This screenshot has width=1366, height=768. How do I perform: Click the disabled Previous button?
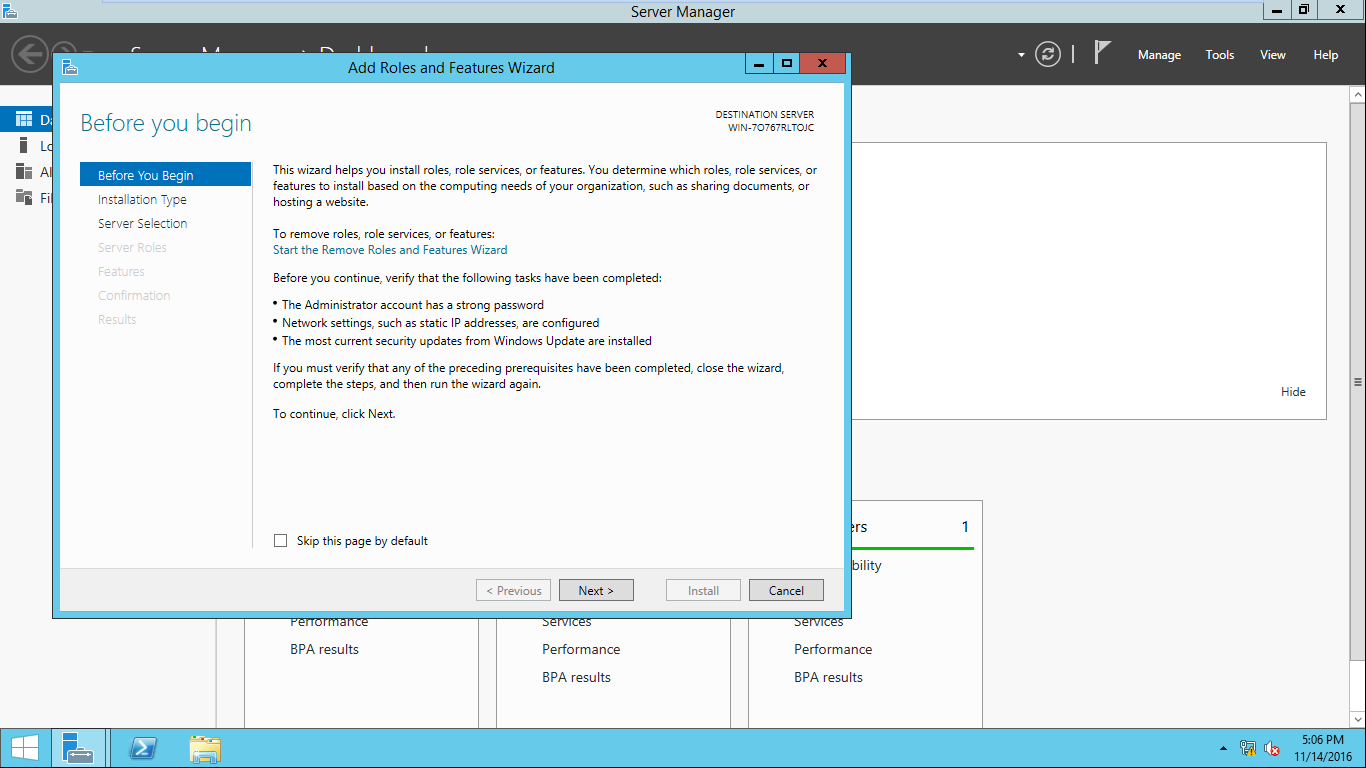(x=514, y=590)
